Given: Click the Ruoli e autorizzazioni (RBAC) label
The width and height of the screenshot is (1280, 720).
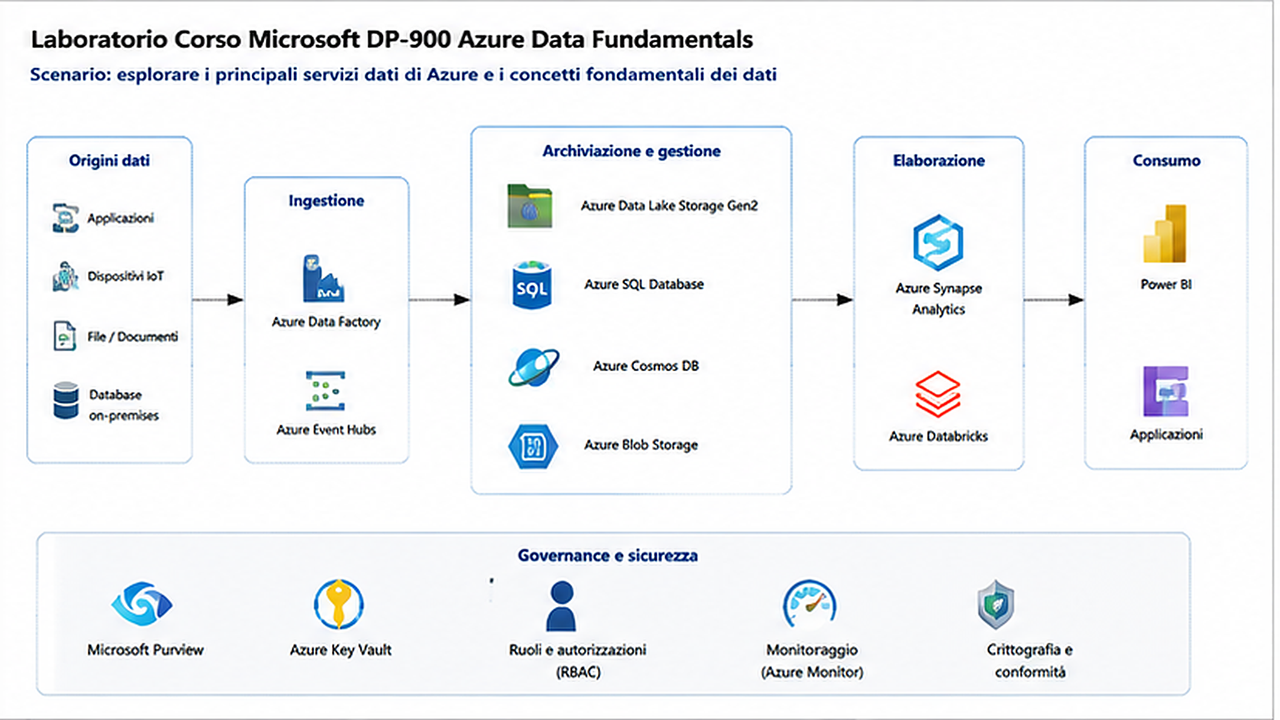Looking at the screenshot, I should coord(577,661).
